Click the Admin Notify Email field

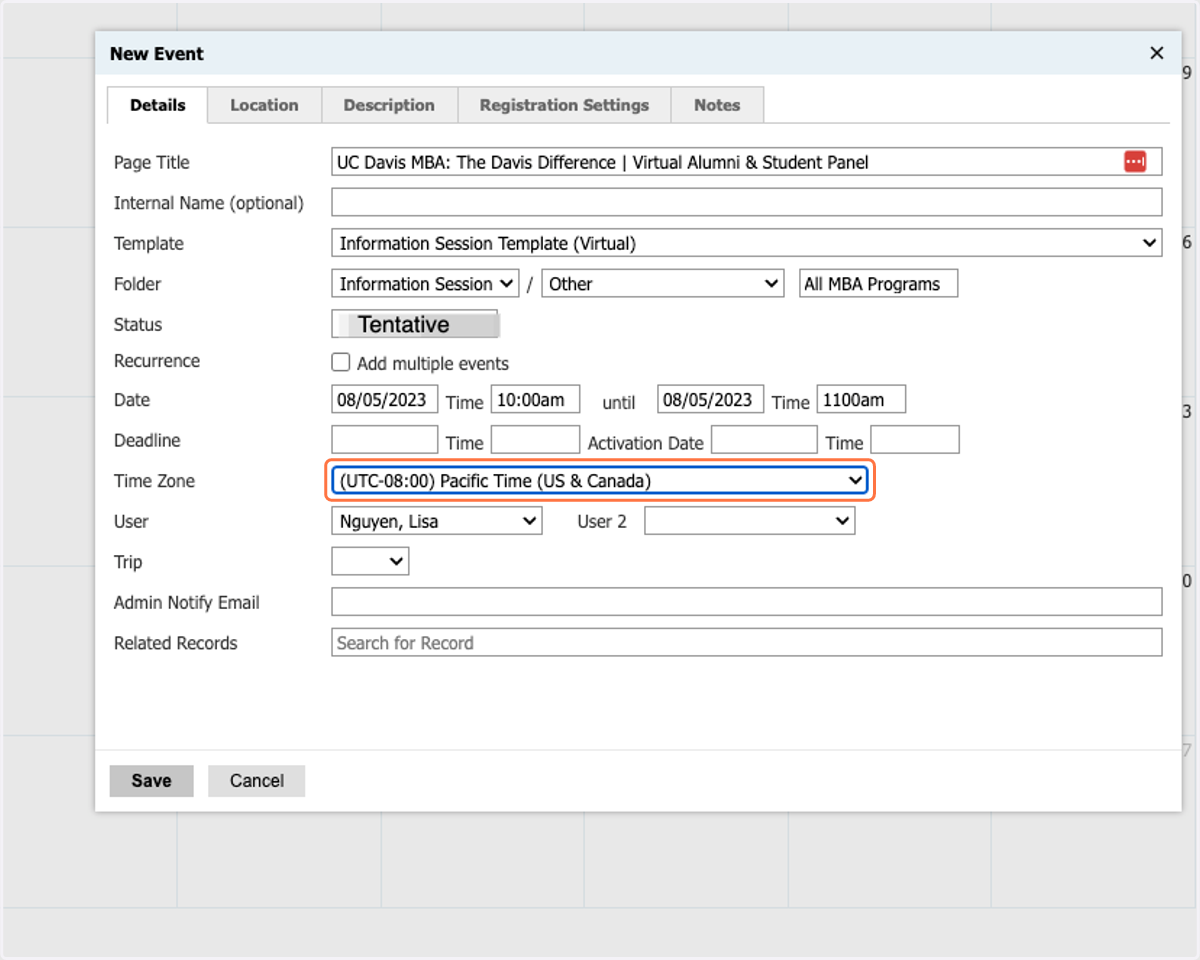(x=746, y=602)
